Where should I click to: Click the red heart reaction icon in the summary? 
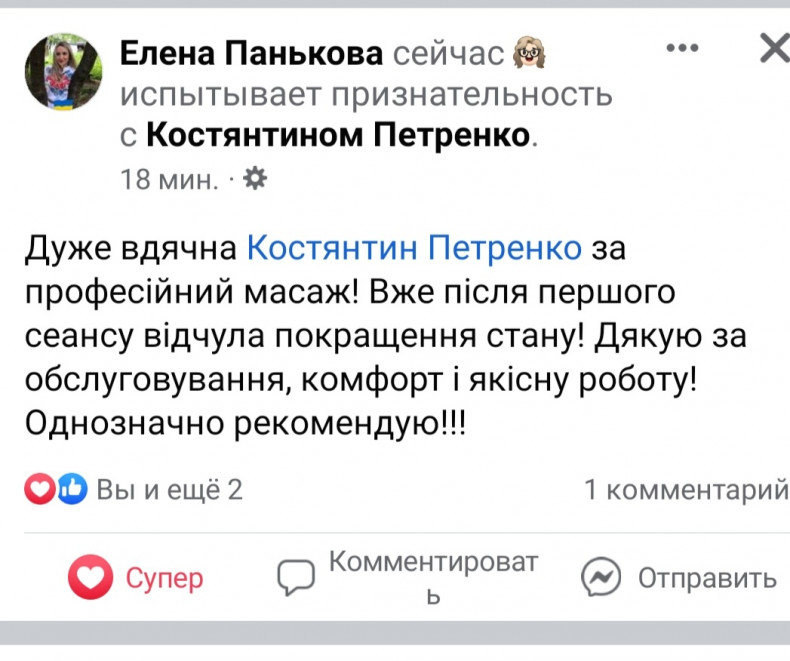coord(39,489)
